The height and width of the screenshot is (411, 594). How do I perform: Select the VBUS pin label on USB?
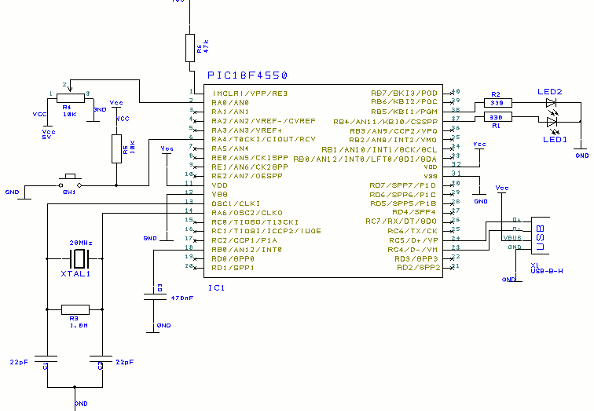click(x=512, y=238)
